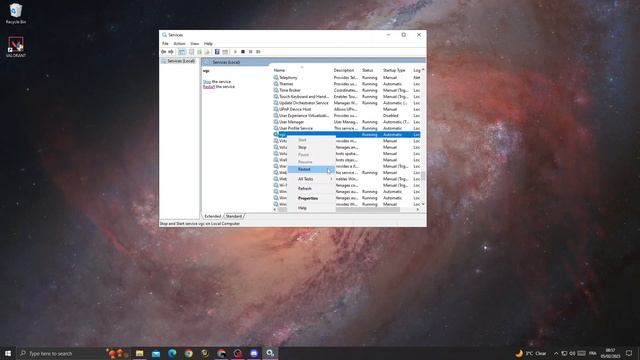Click the Export List toolbar icon
The width and height of the screenshot is (640, 360).
[x=207, y=52]
